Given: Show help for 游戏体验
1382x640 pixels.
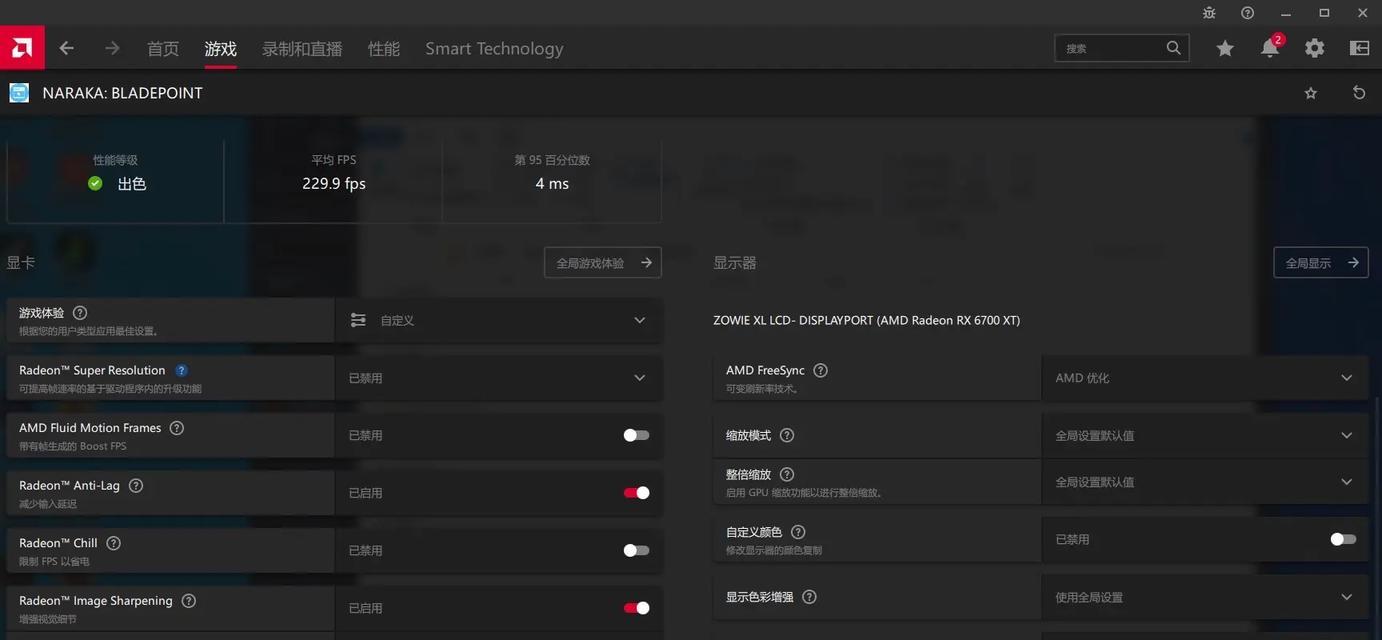Looking at the screenshot, I should 80,313.
